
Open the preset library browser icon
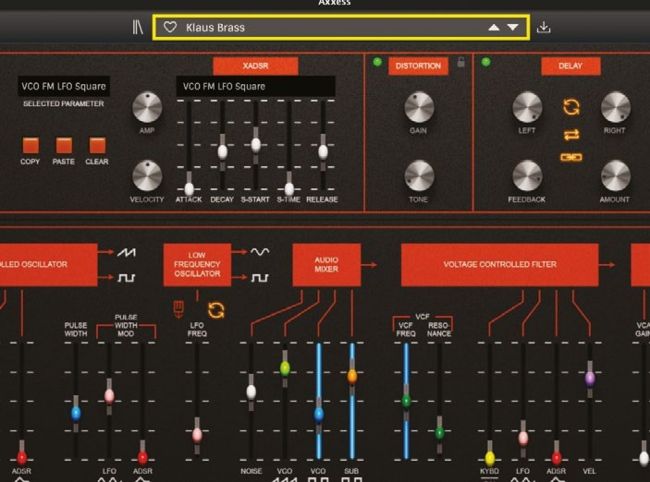138,27
